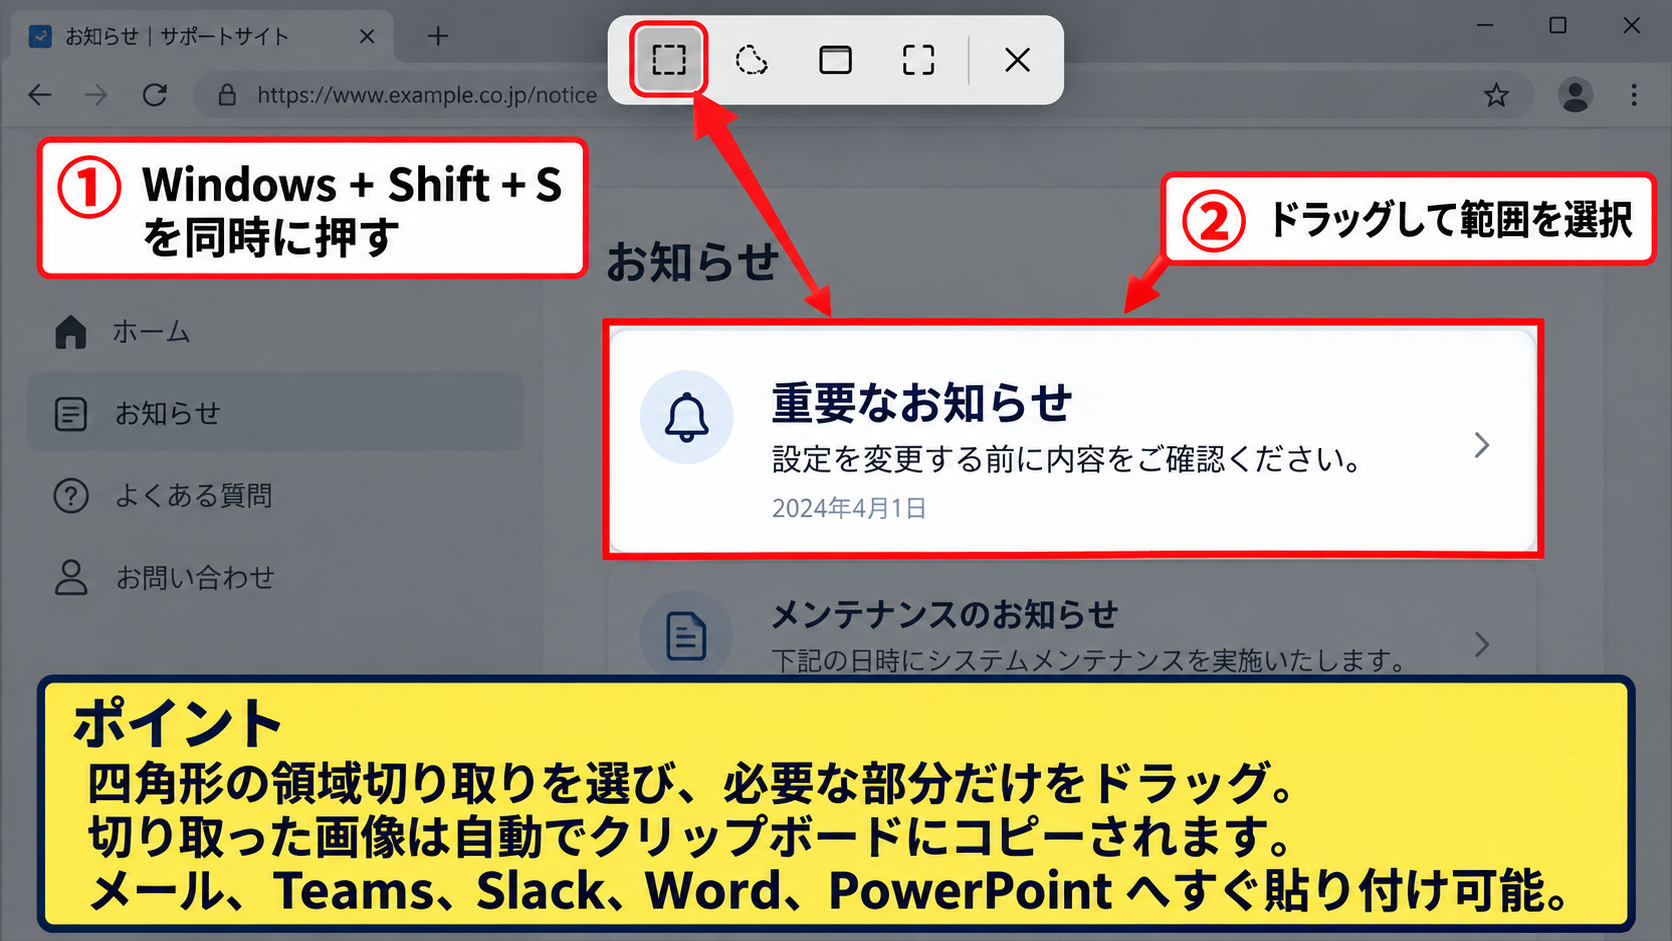Select rectangular snip mode in snipping toolbar
The width and height of the screenshot is (1672, 941).
668,60
